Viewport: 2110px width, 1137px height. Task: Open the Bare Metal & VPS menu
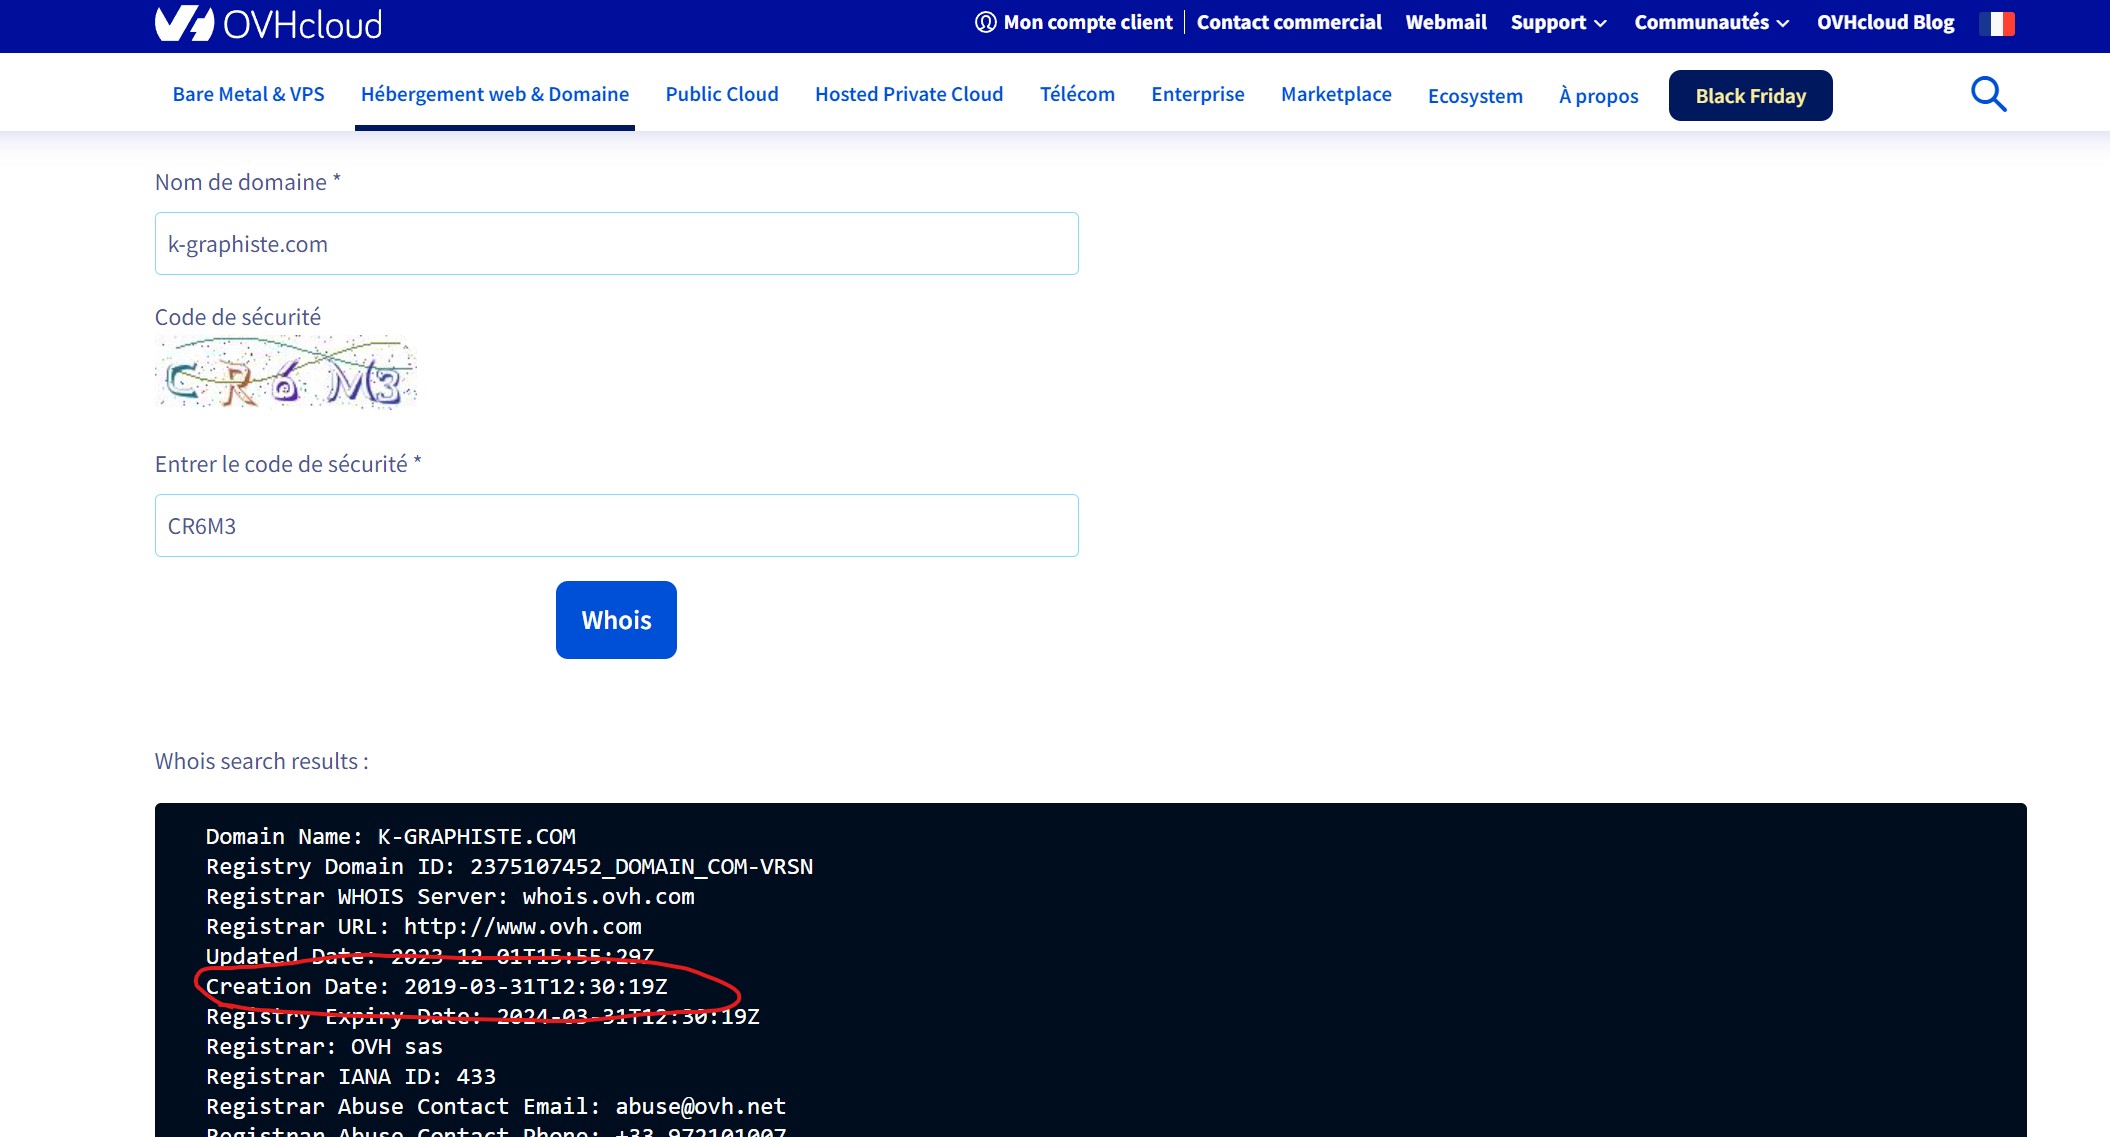coord(248,94)
